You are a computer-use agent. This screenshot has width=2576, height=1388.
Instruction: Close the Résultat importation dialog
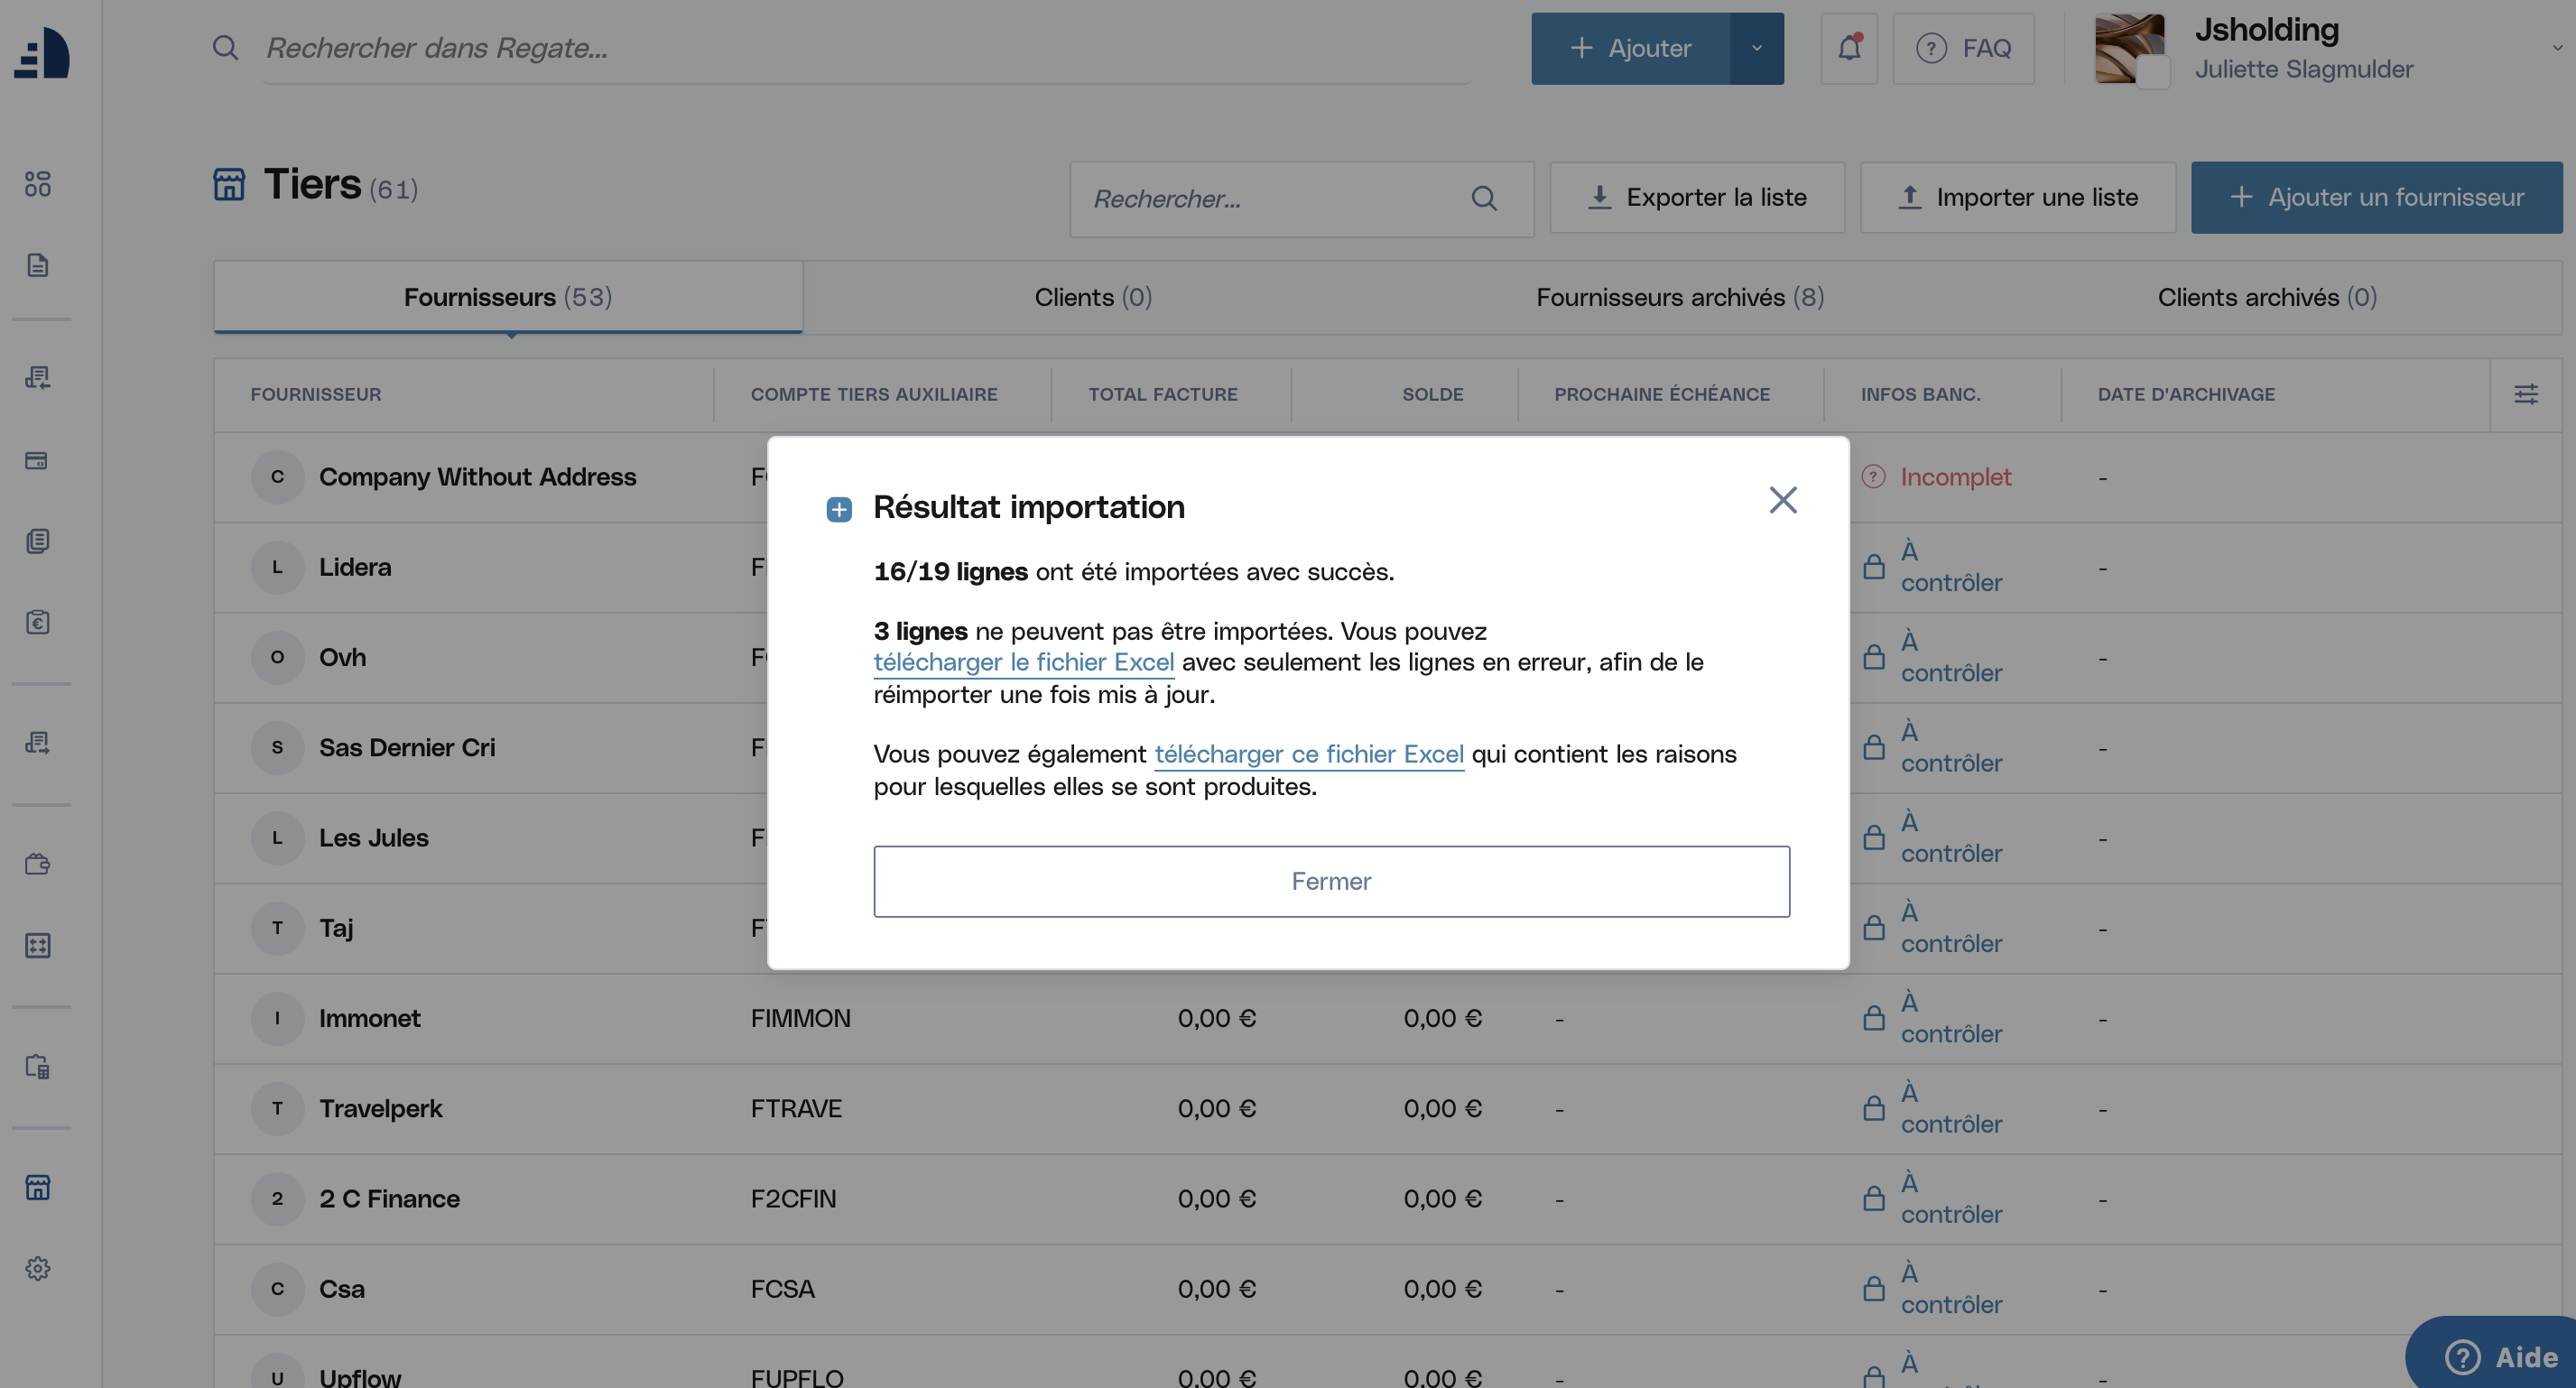point(1783,500)
